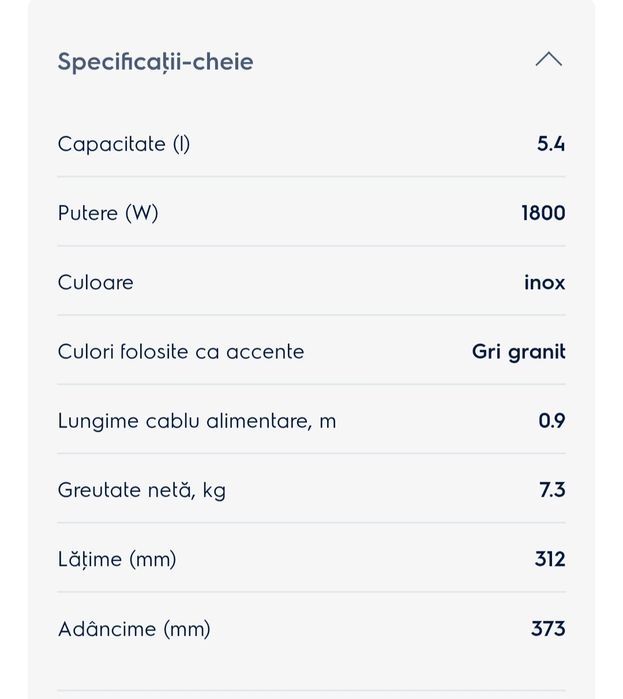Select the Putere (W) label

108,213
